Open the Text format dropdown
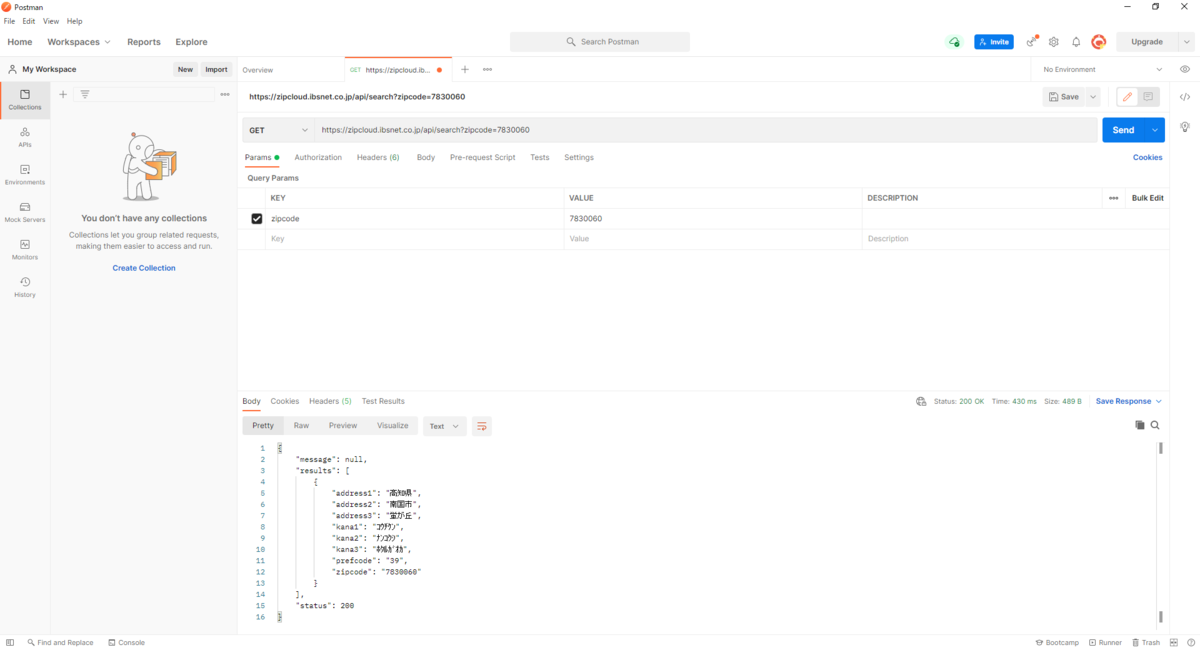Image resolution: width=1200 pixels, height=650 pixels. (444, 426)
